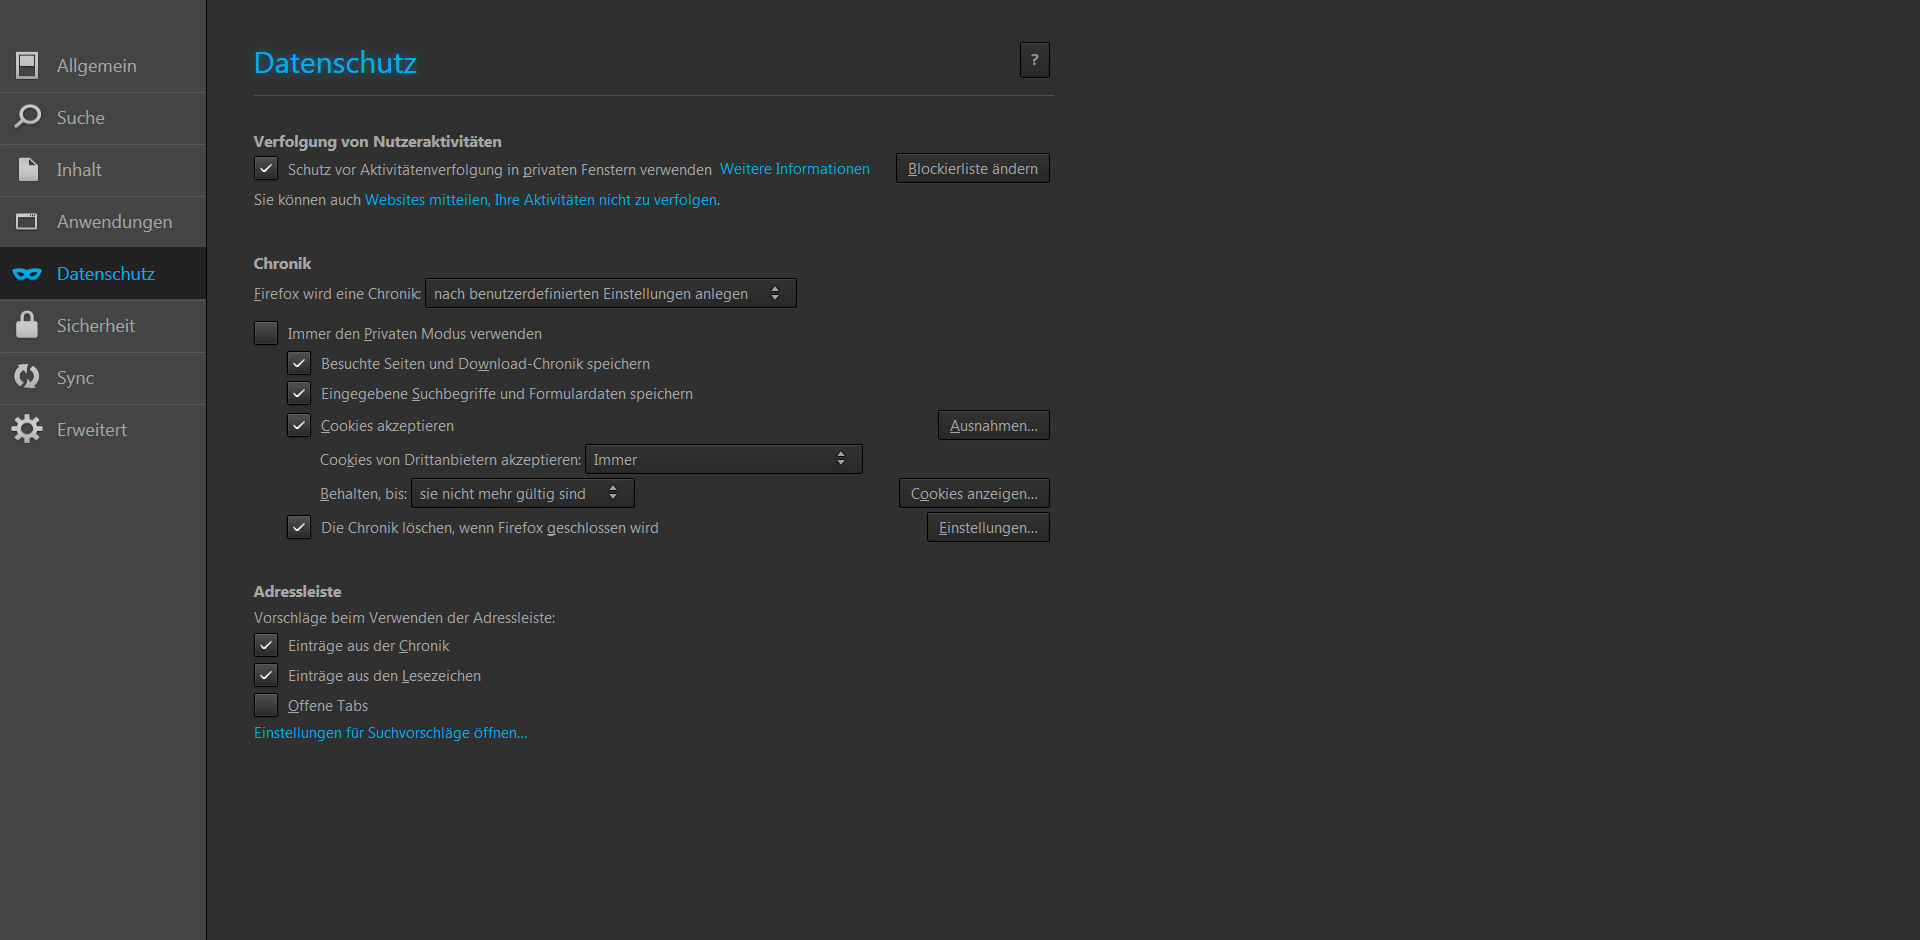The width and height of the screenshot is (1920, 940).
Task: Enable 'Immer den Privaten Modus verwenden' checkbox
Action: pos(266,333)
